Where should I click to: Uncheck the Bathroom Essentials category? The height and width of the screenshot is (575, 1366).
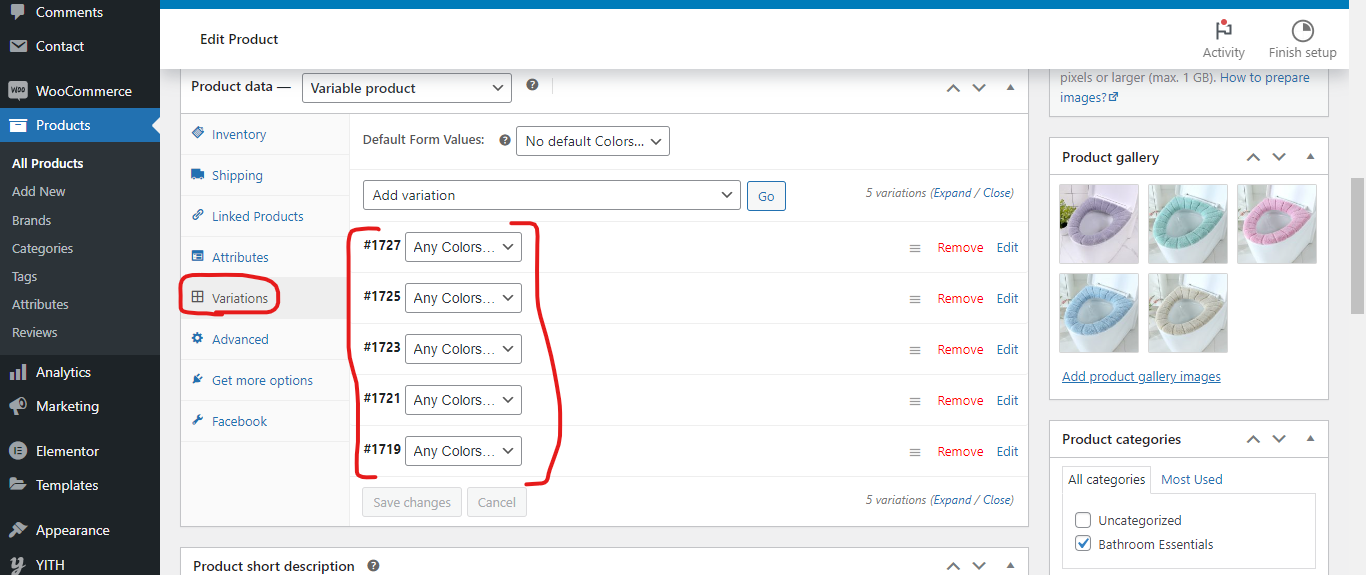1083,544
